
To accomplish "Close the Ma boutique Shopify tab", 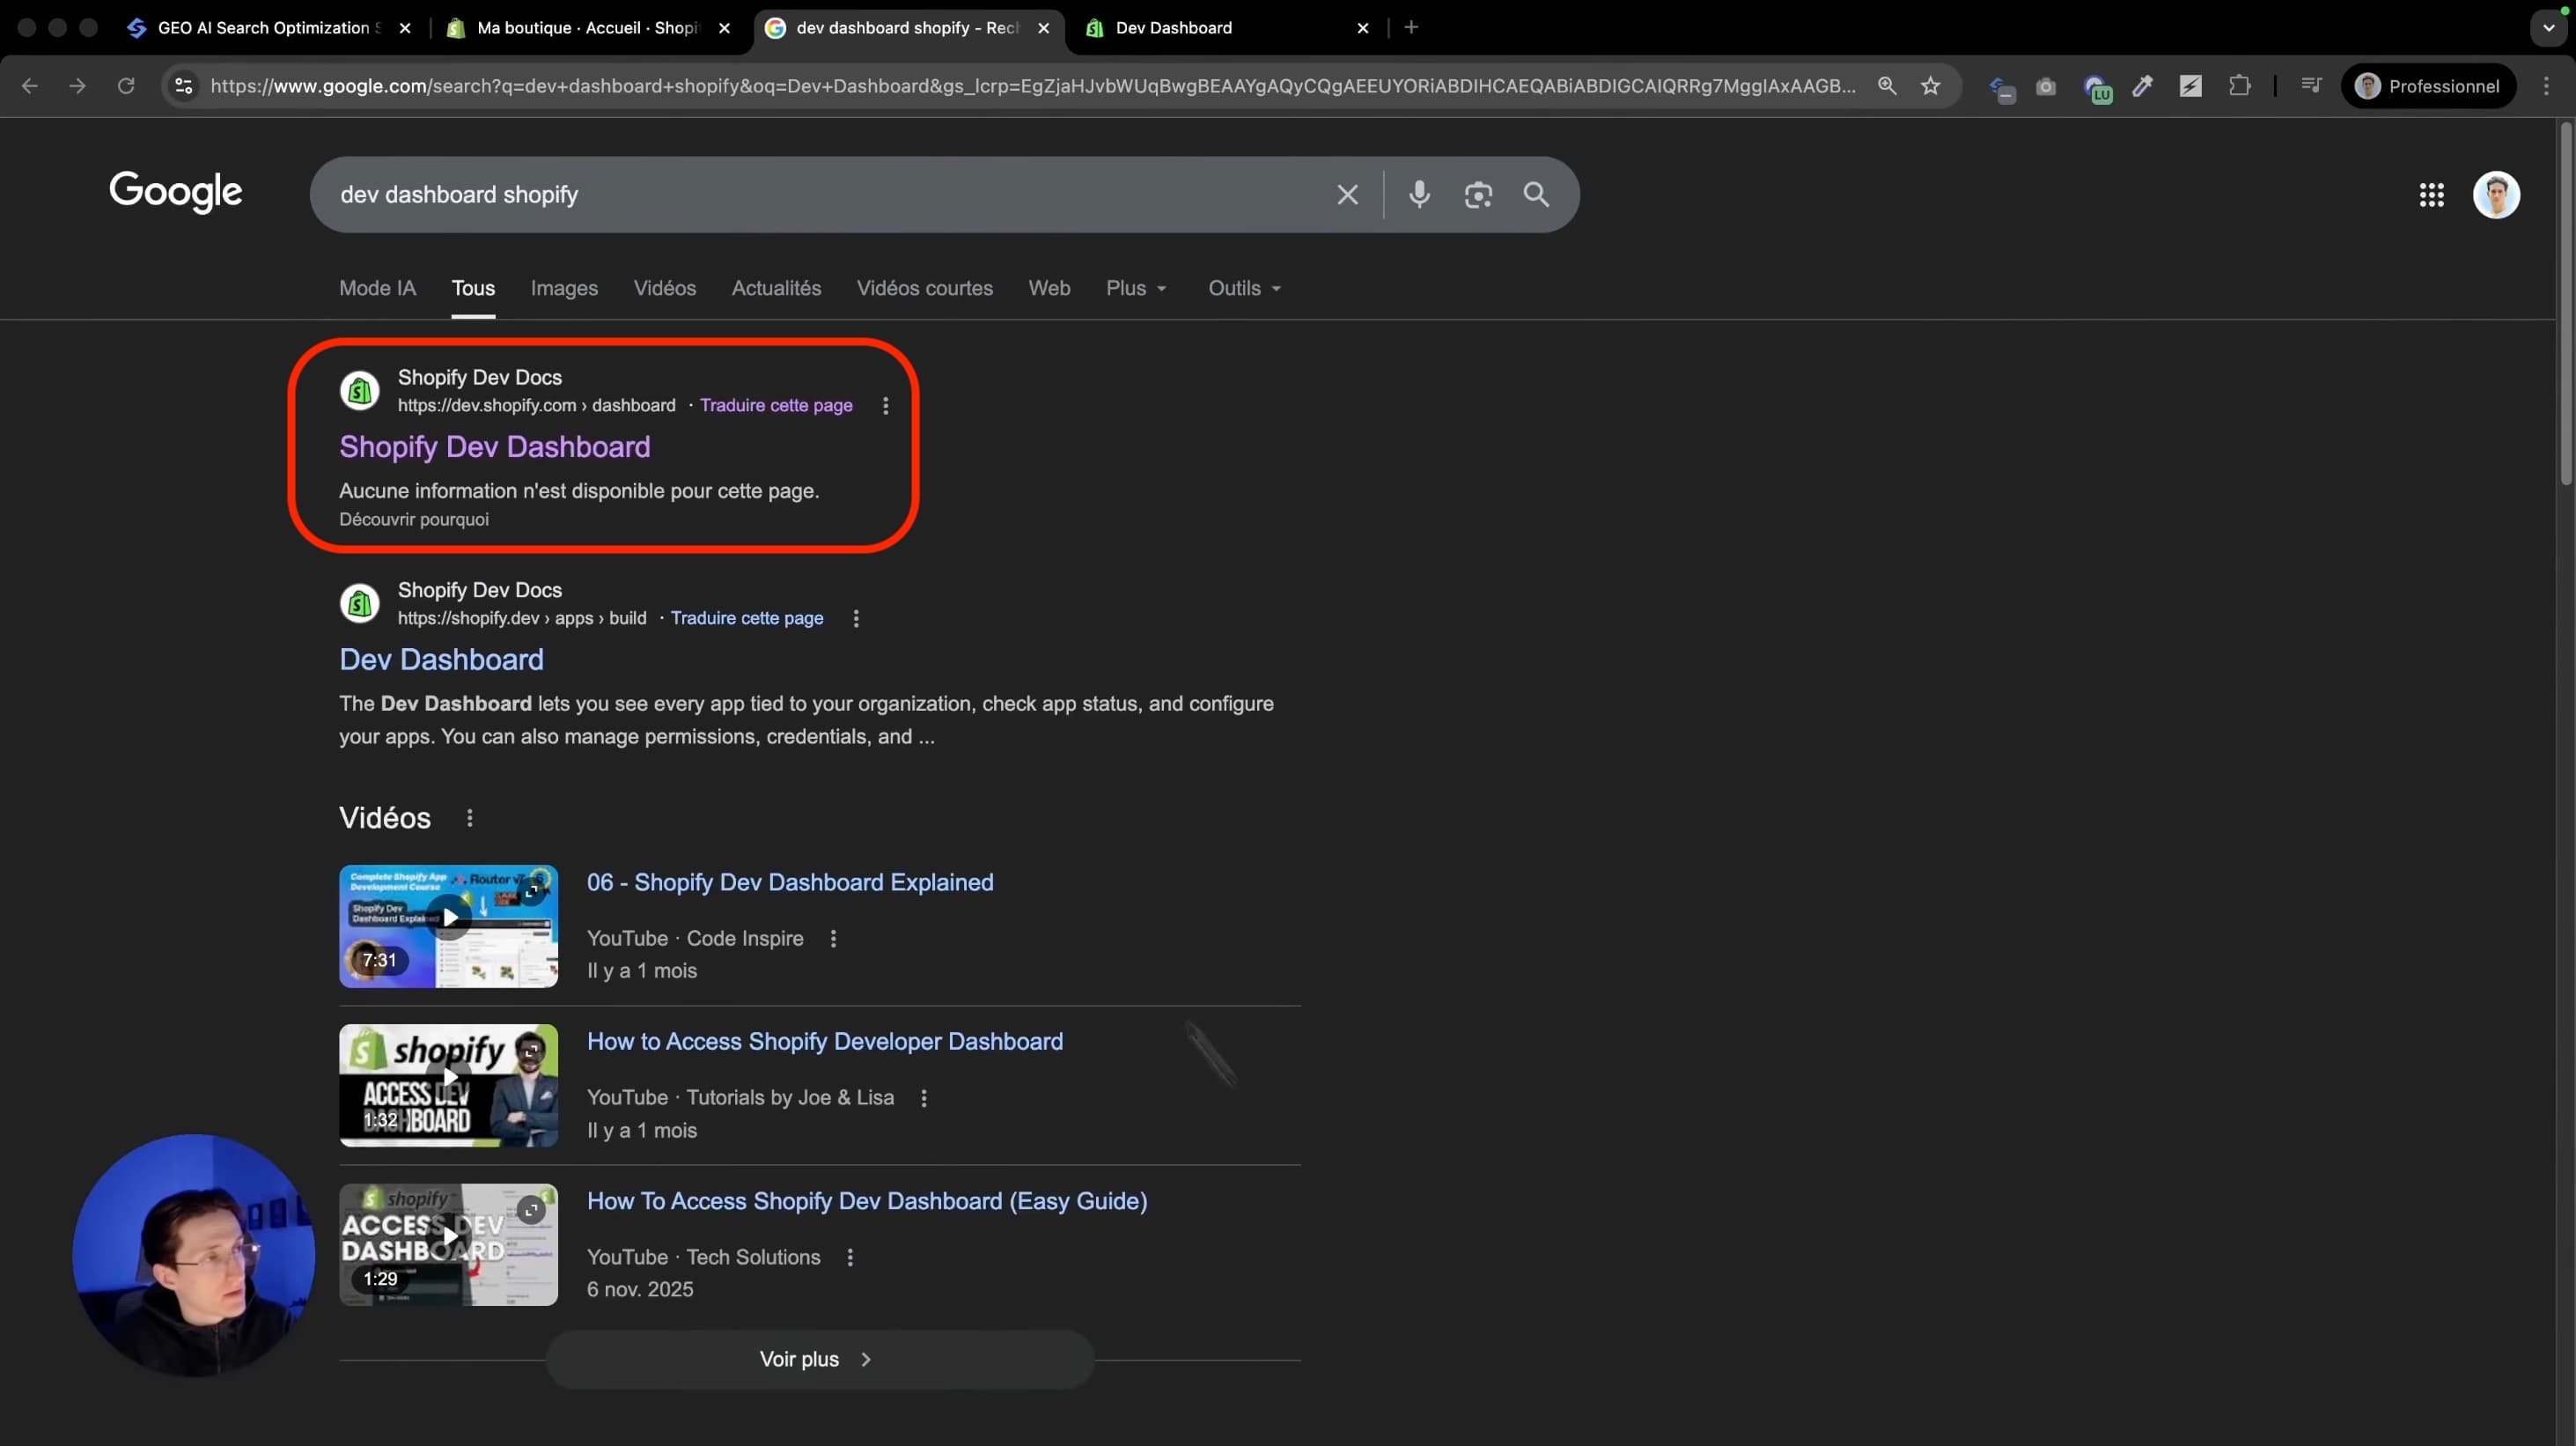I will tap(724, 28).
